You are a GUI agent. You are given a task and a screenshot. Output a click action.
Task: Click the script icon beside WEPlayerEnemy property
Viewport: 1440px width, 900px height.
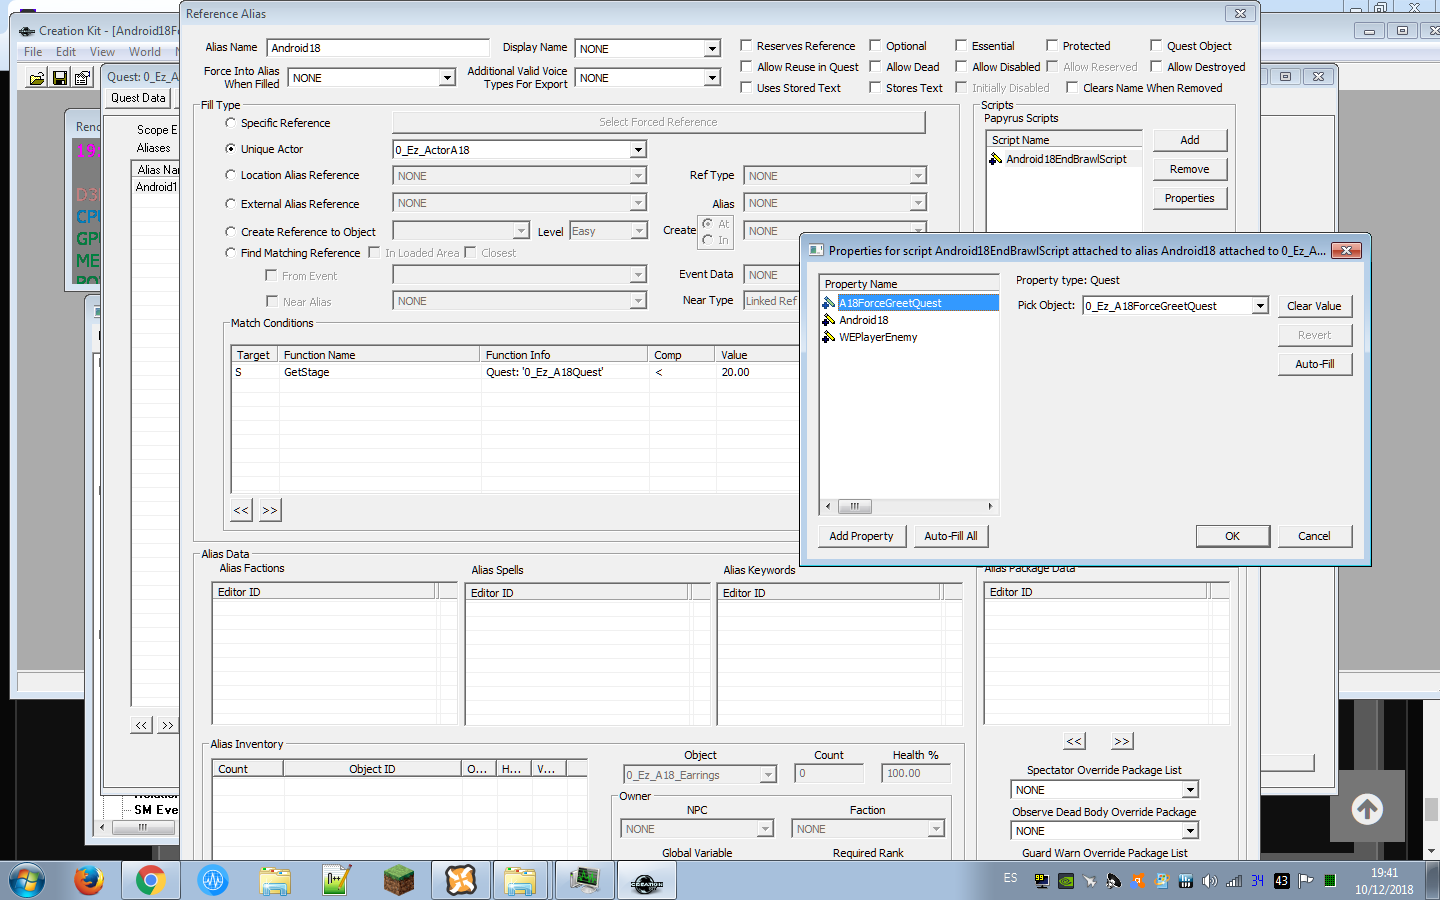coord(828,337)
